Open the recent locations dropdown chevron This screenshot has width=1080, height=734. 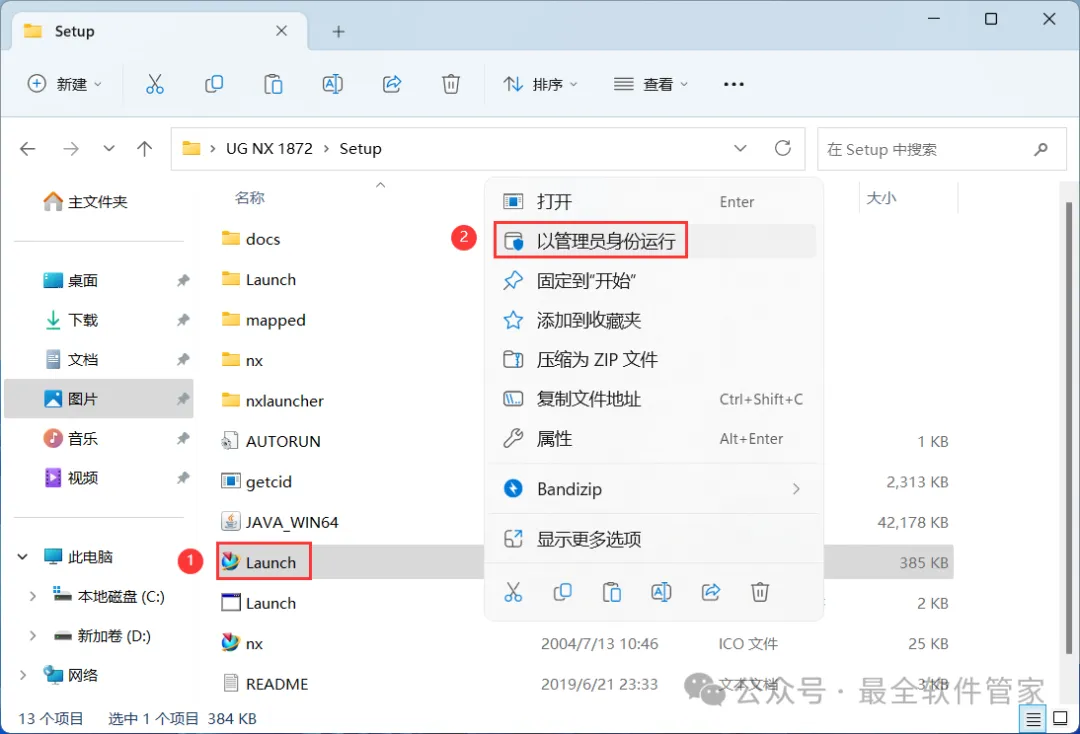click(x=109, y=149)
